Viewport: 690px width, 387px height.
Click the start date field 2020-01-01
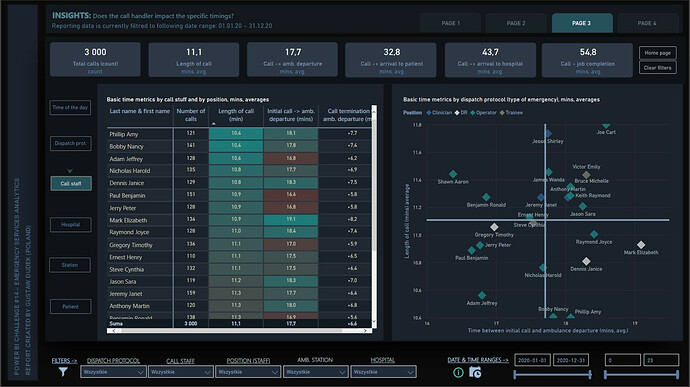(x=532, y=360)
